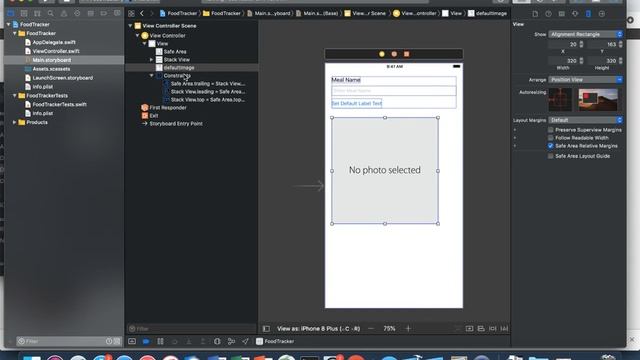
Task: Collapse the FoodTrackerTests group
Action: 15,96
